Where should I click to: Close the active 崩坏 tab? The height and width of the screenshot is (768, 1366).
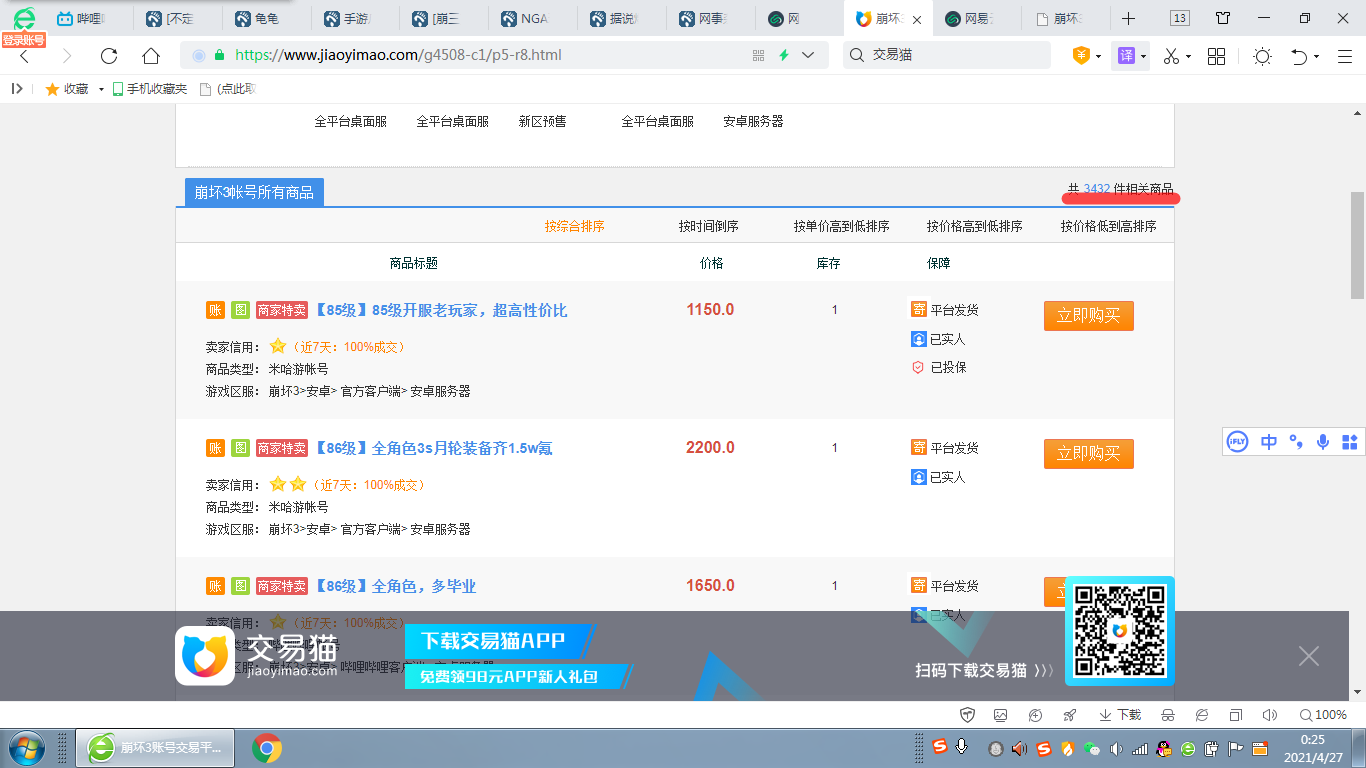coord(917,20)
